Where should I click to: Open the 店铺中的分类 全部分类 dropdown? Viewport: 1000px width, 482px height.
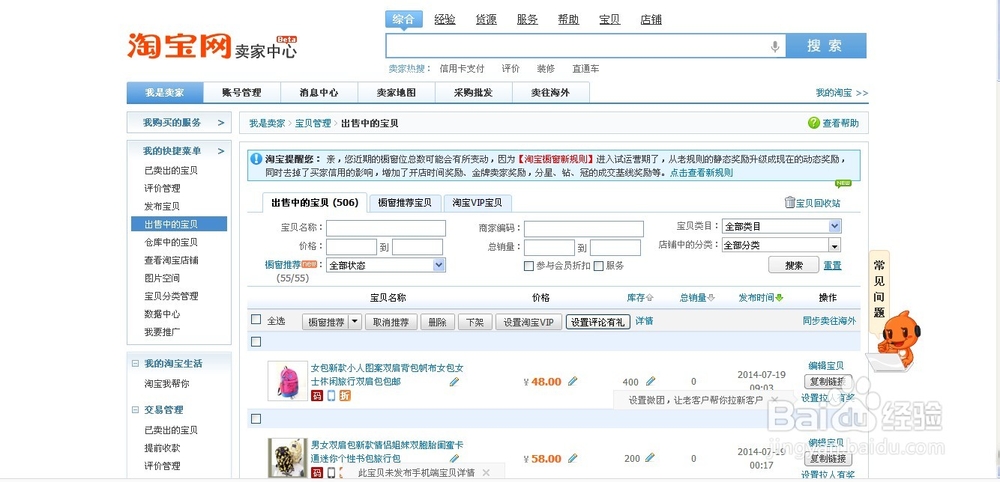[x=781, y=245]
